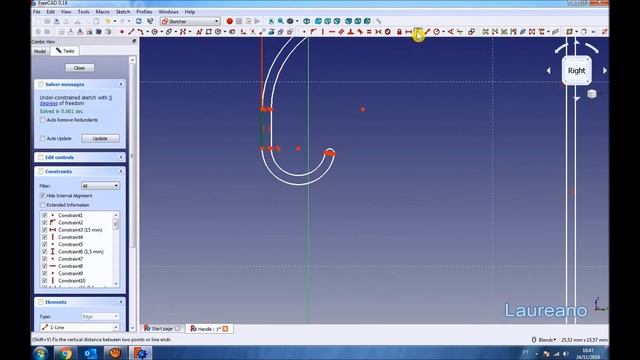This screenshot has width=640, height=360.
Task: Collapse the Constraints panel
Action: [x=121, y=171]
